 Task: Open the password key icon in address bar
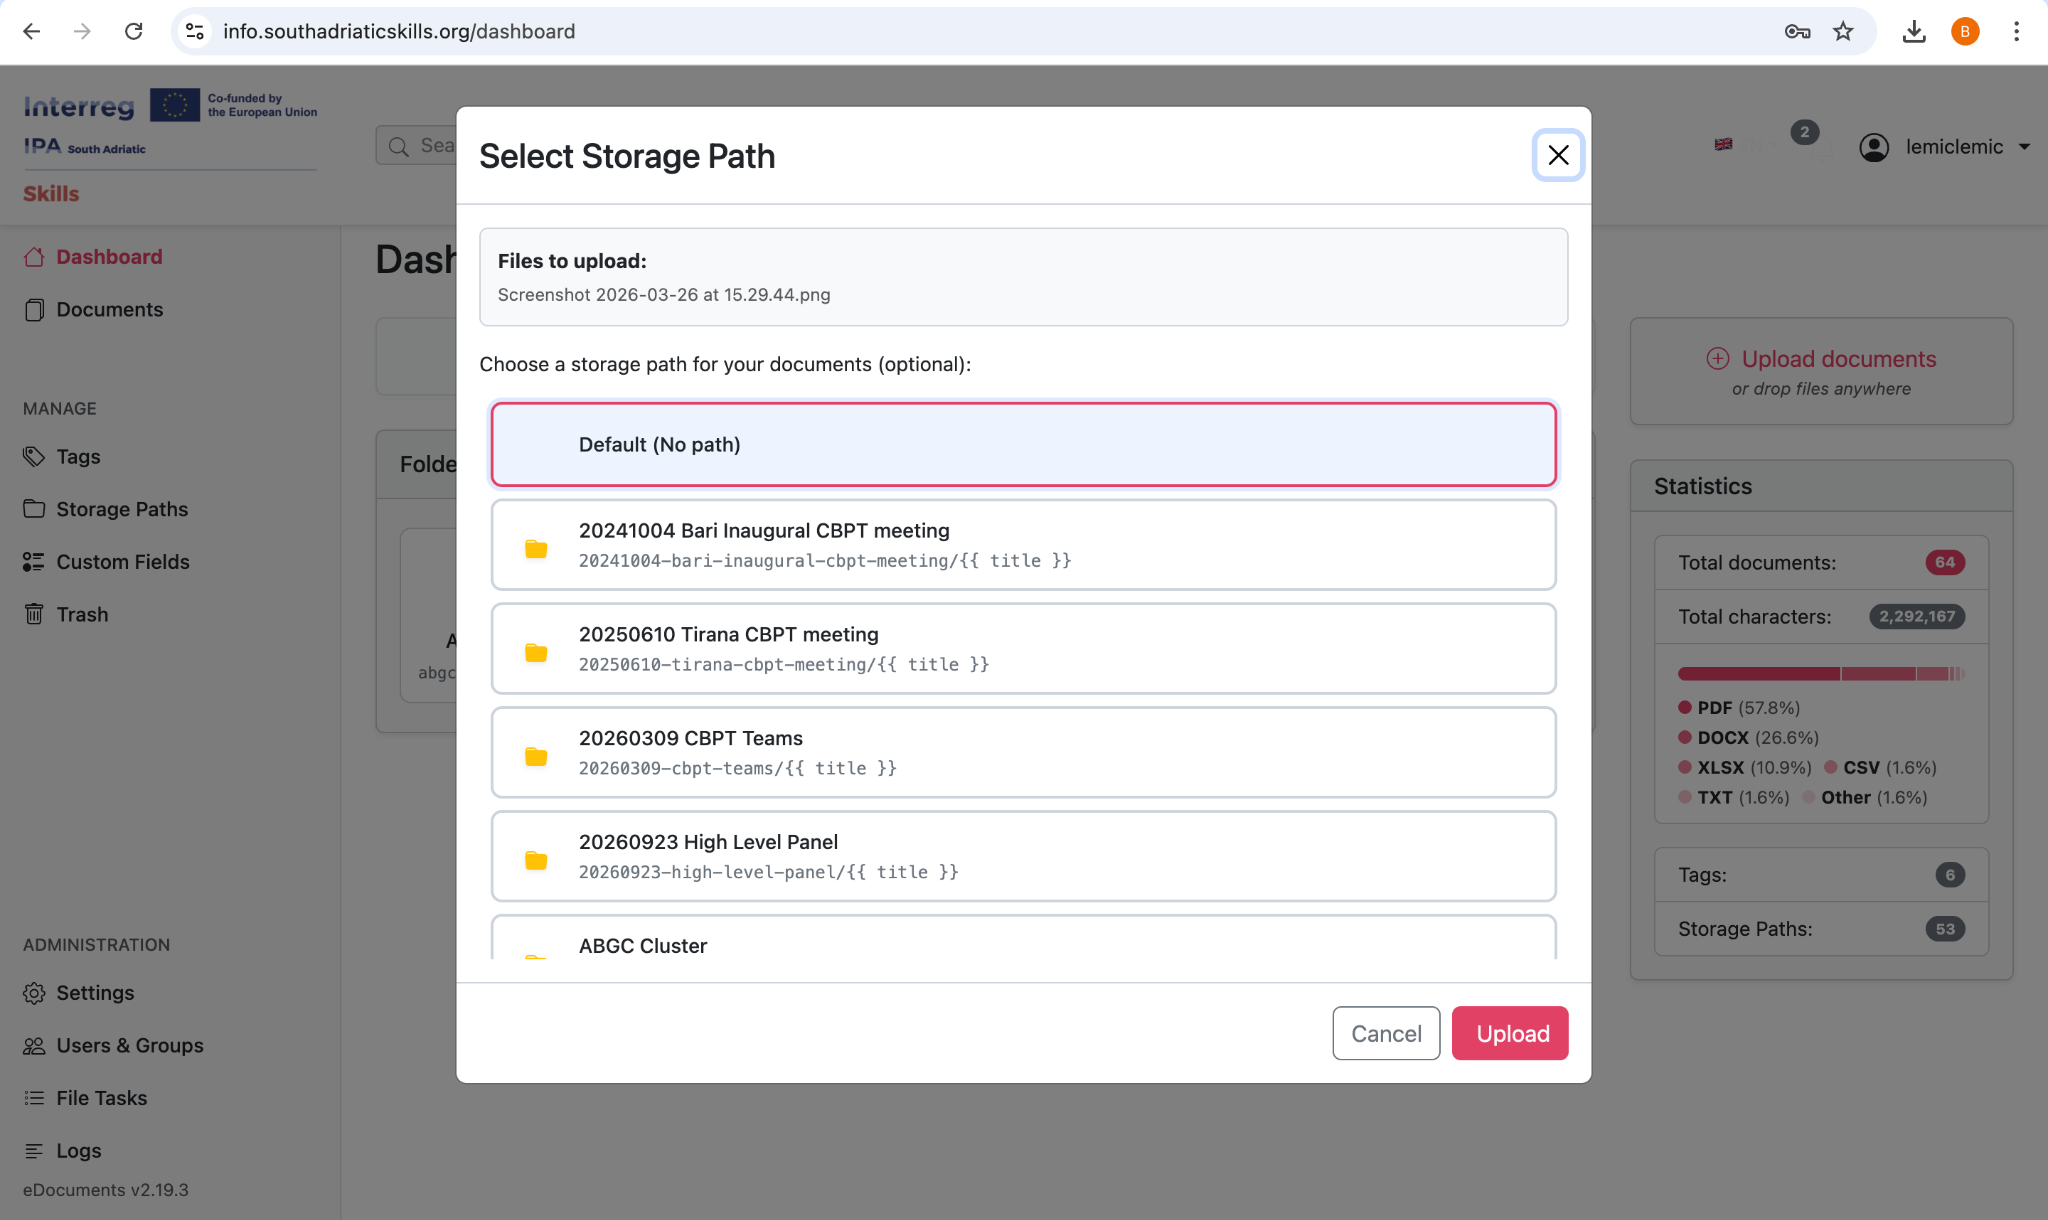[1797, 31]
